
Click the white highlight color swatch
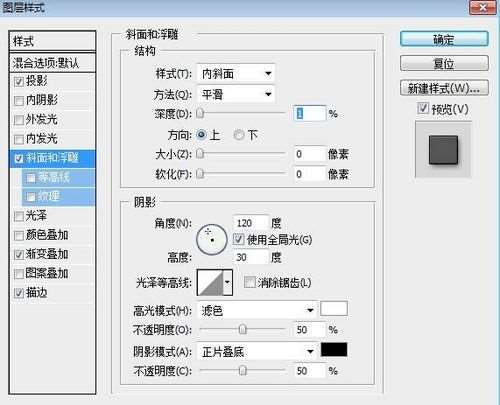334,309
